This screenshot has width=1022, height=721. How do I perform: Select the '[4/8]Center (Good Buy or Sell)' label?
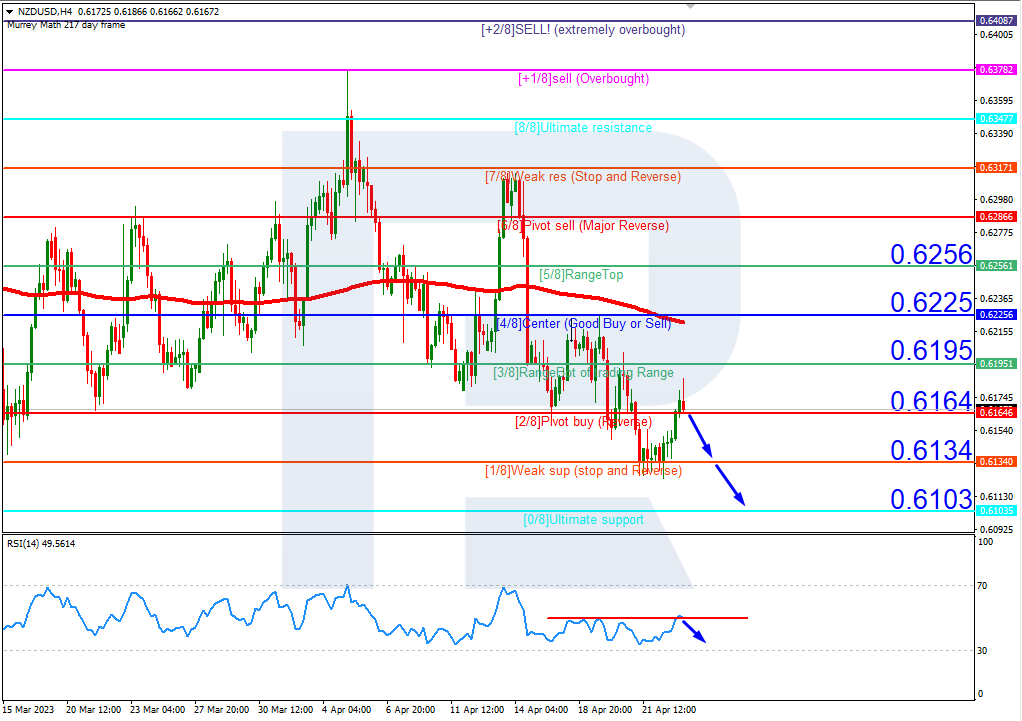click(x=582, y=323)
